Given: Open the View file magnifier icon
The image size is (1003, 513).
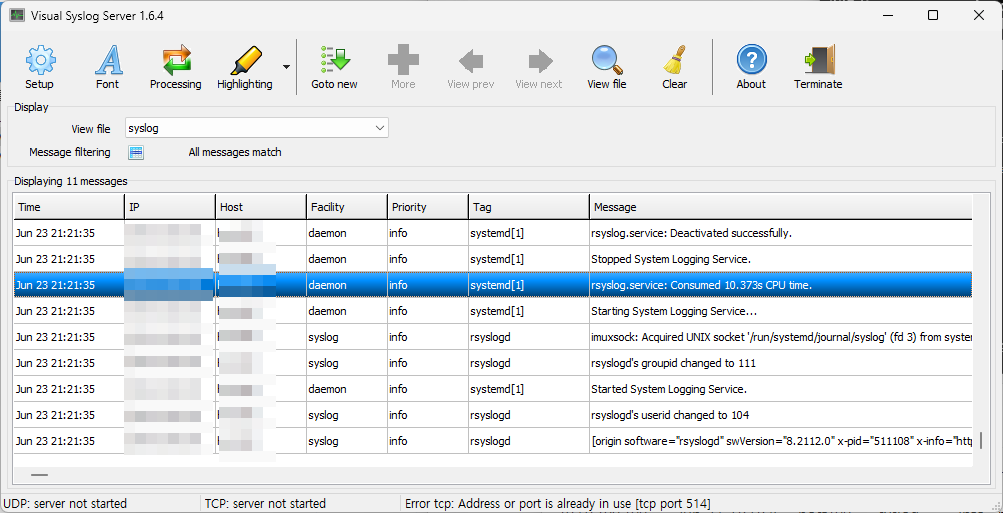Looking at the screenshot, I should [606, 61].
